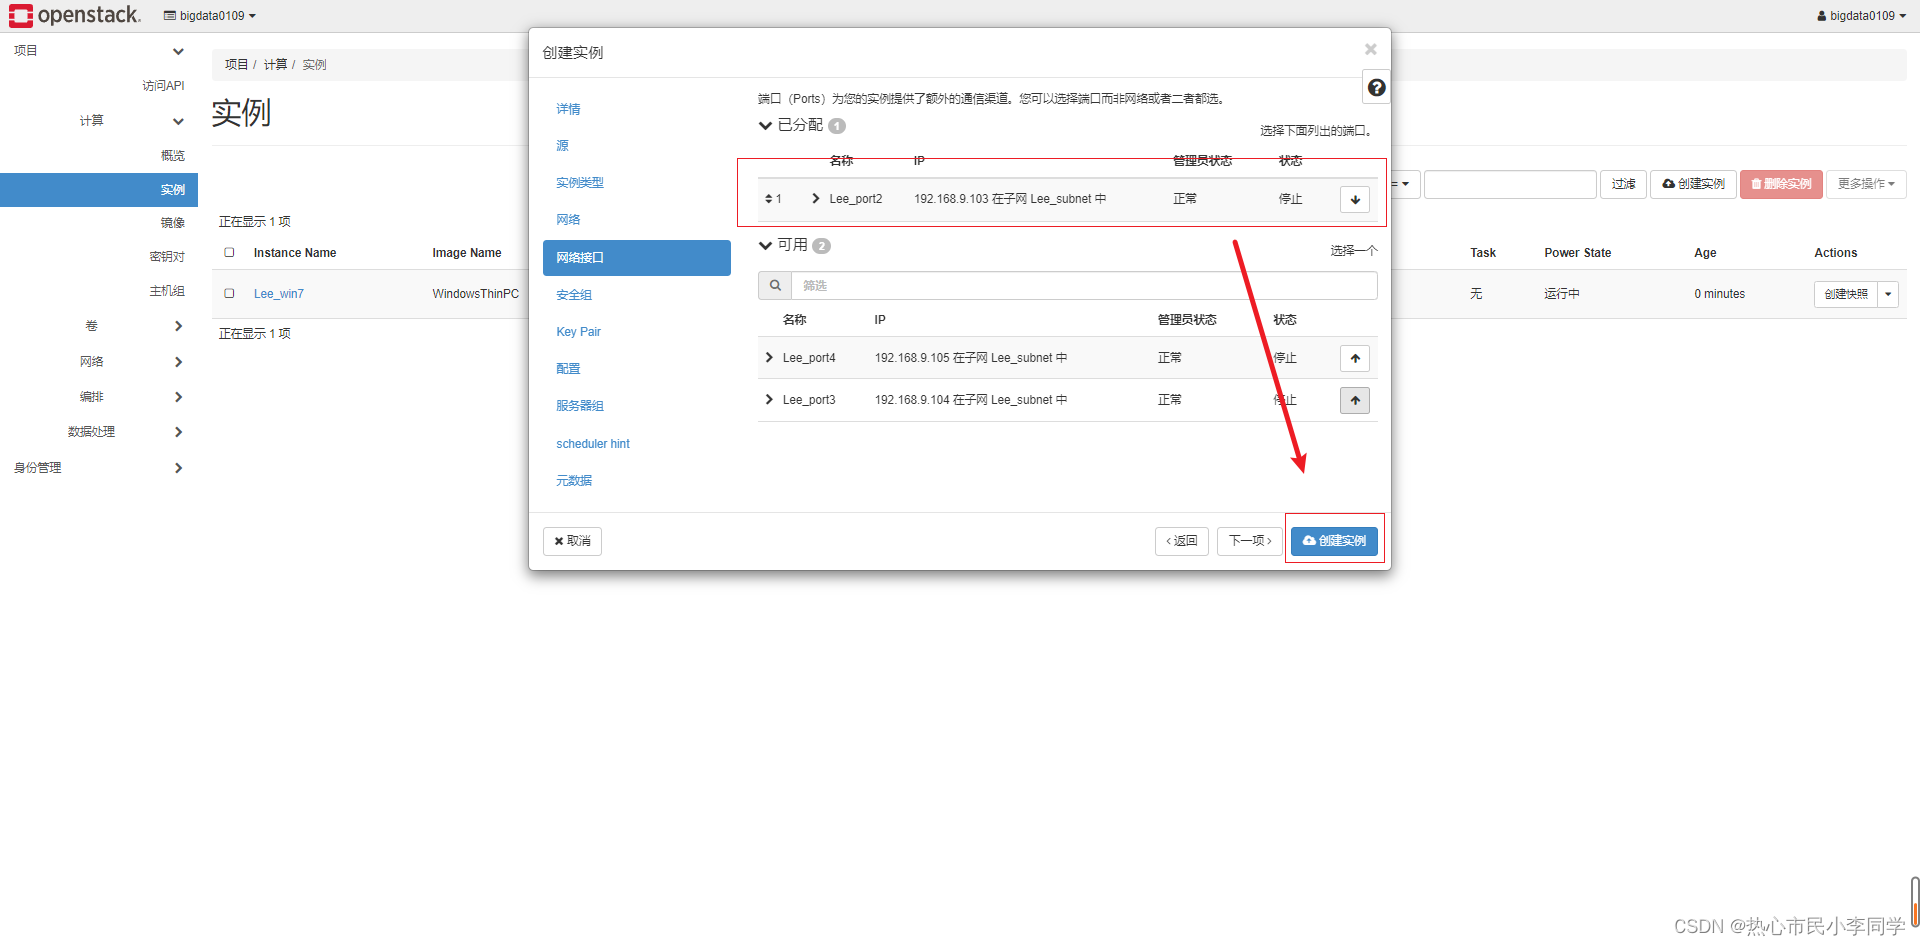Screen dimensions: 1920x946
Task: Click the blue 创建实例 button in dialog
Action: pyautogui.click(x=1334, y=541)
